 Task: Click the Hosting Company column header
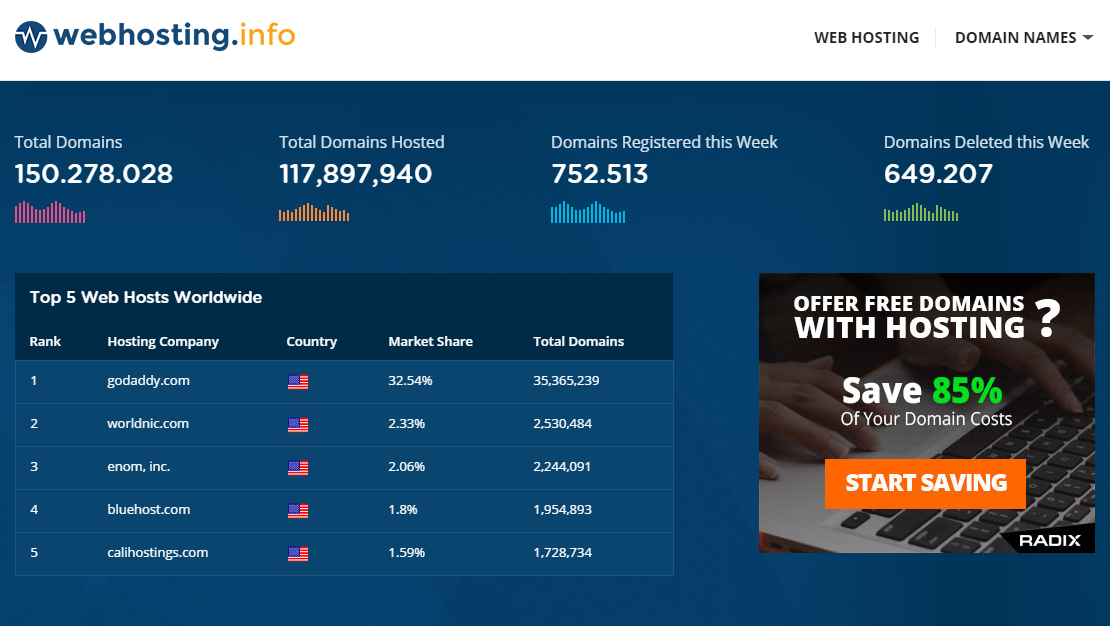[163, 342]
